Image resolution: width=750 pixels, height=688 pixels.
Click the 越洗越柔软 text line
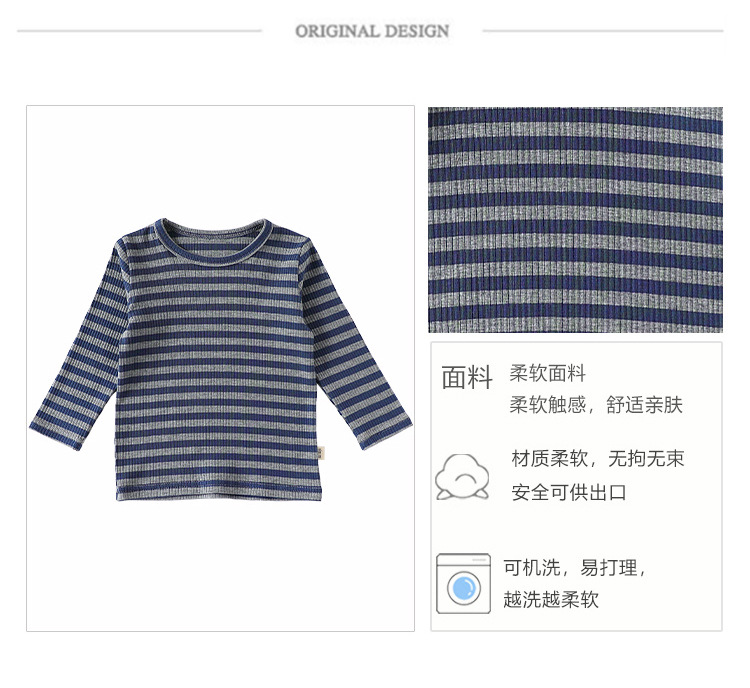tap(551, 599)
